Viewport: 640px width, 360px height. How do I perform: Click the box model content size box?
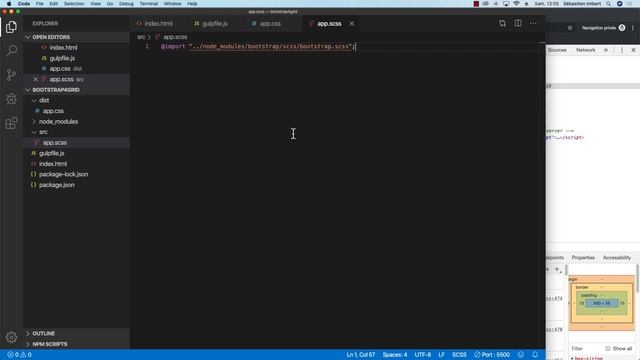pyautogui.click(x=602, y=303)
